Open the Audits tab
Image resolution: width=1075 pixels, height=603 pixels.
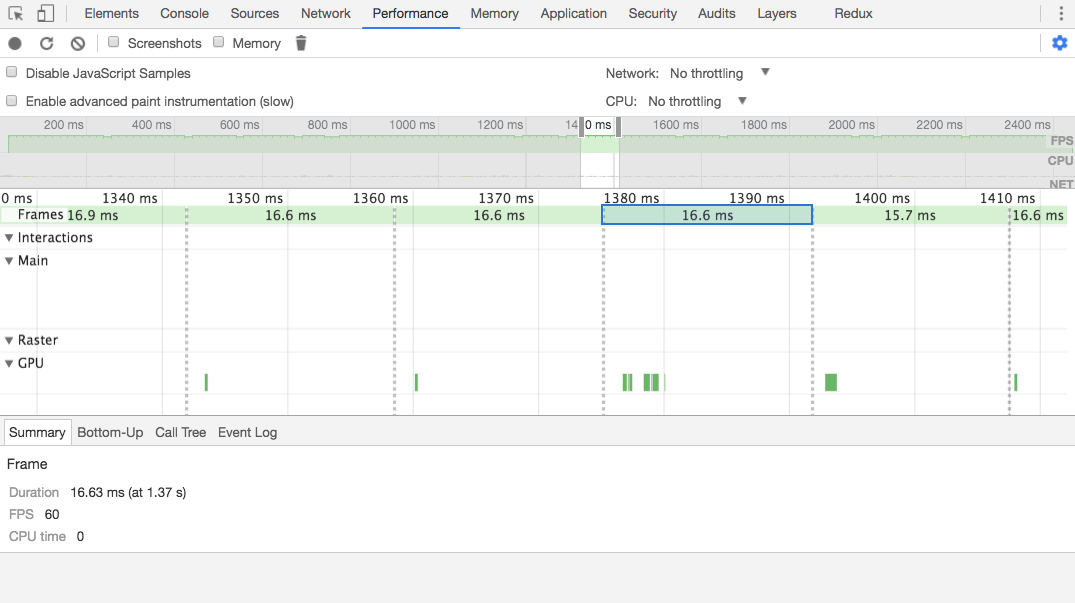click(716, 13)
